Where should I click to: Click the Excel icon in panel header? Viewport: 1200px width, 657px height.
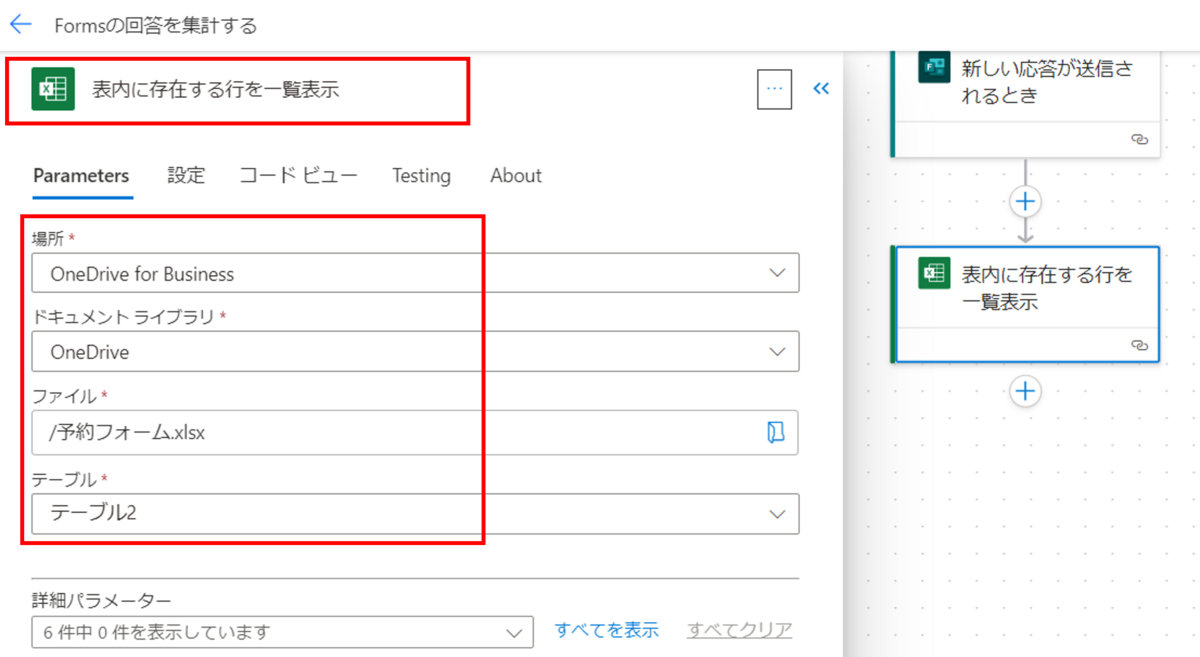[x=51, y=89]
